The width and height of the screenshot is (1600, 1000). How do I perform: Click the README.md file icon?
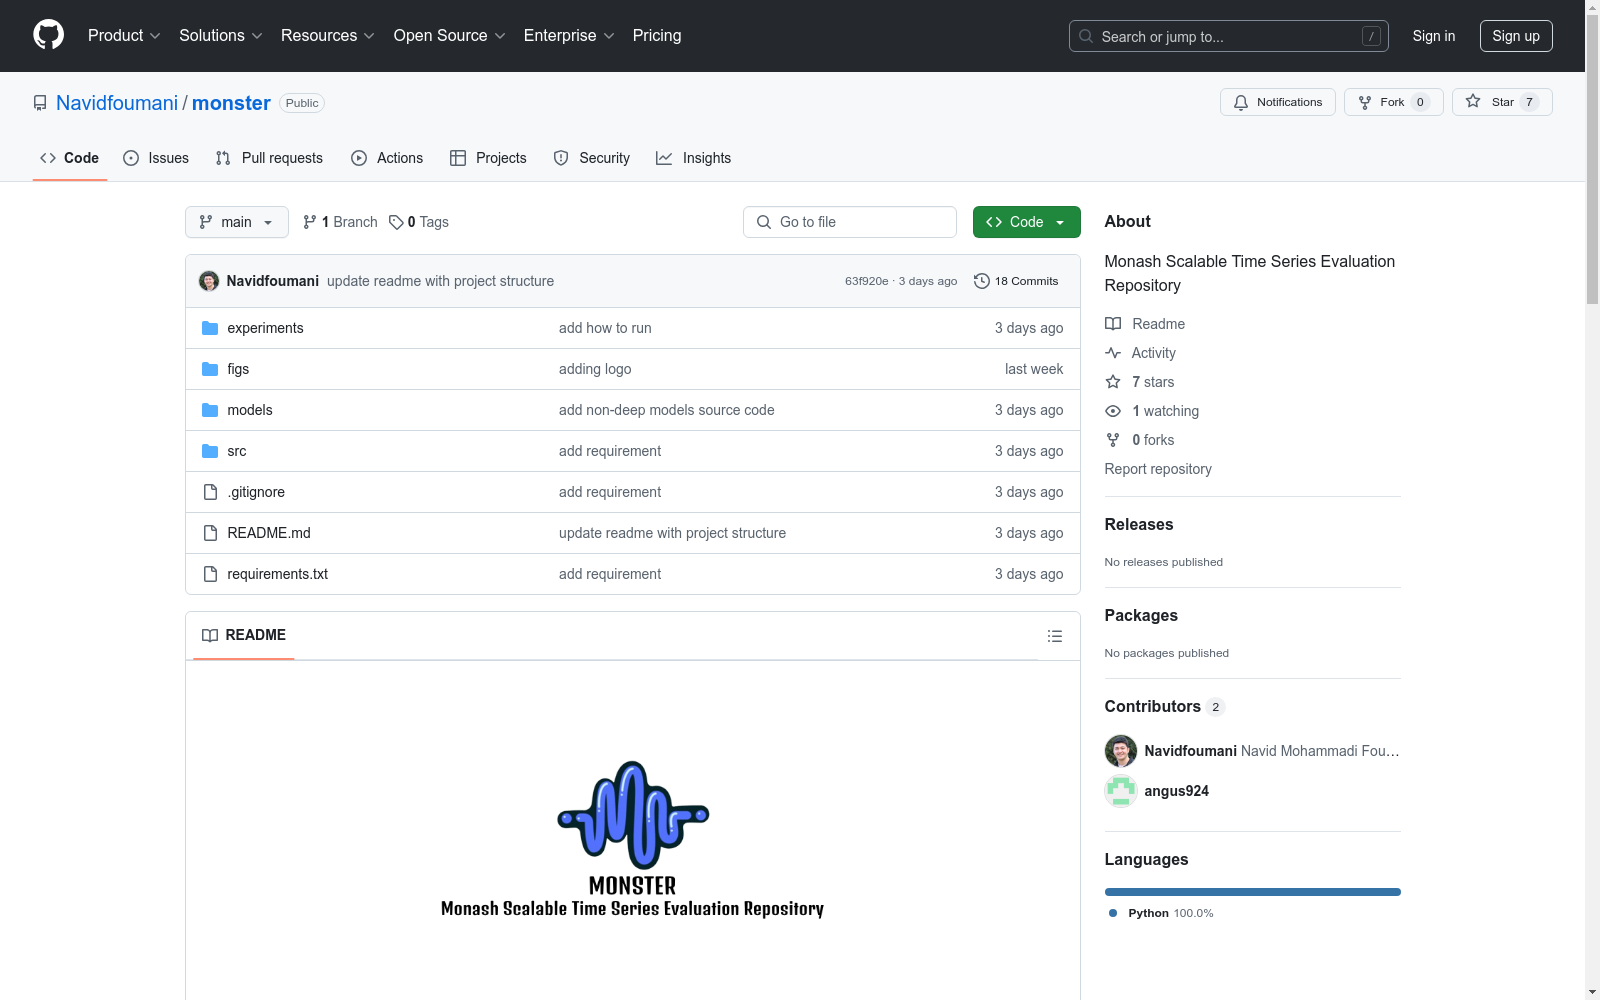[210, 533]
